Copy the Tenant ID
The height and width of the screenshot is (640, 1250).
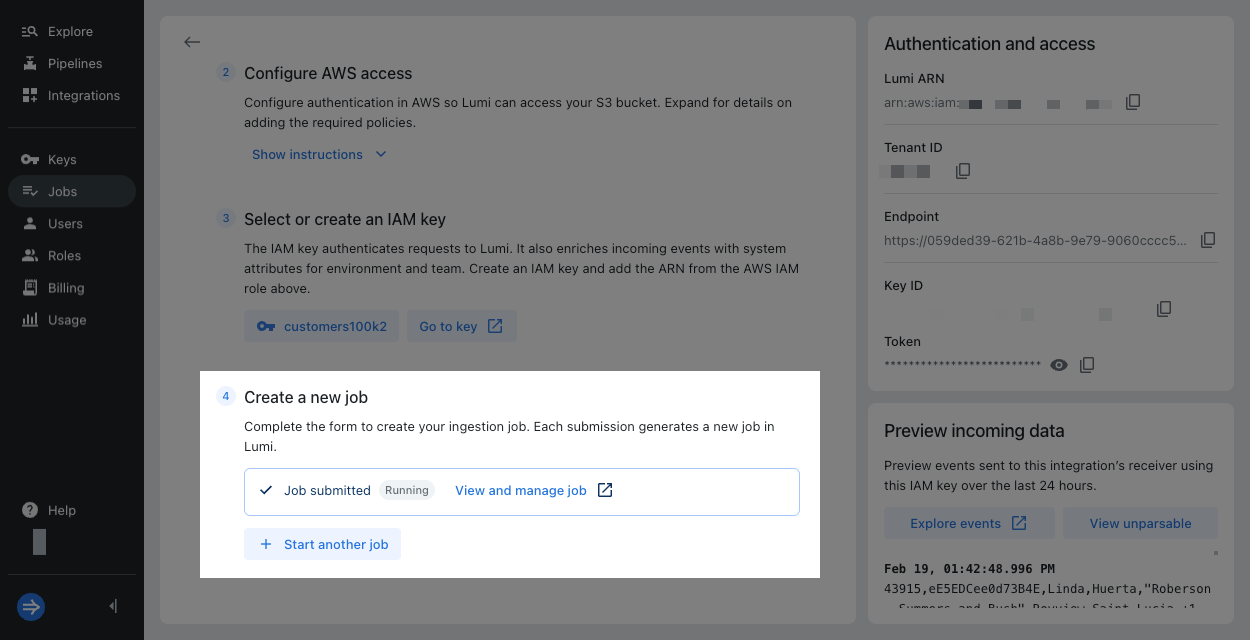point(963,171)
